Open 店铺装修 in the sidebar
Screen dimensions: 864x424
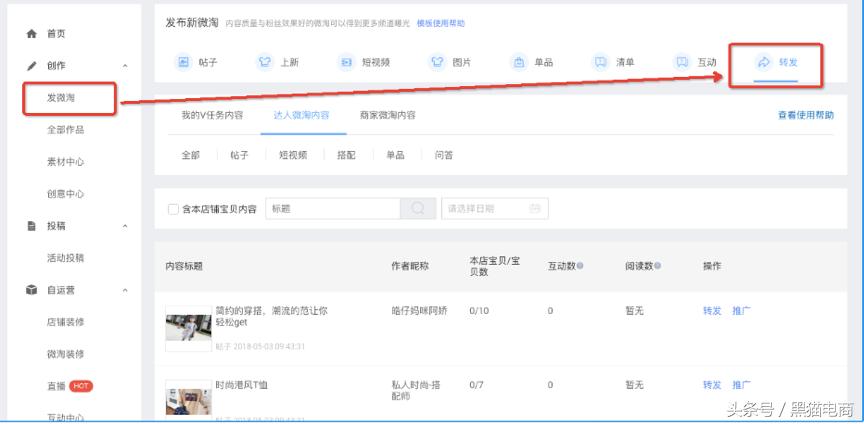click(66, 322)
